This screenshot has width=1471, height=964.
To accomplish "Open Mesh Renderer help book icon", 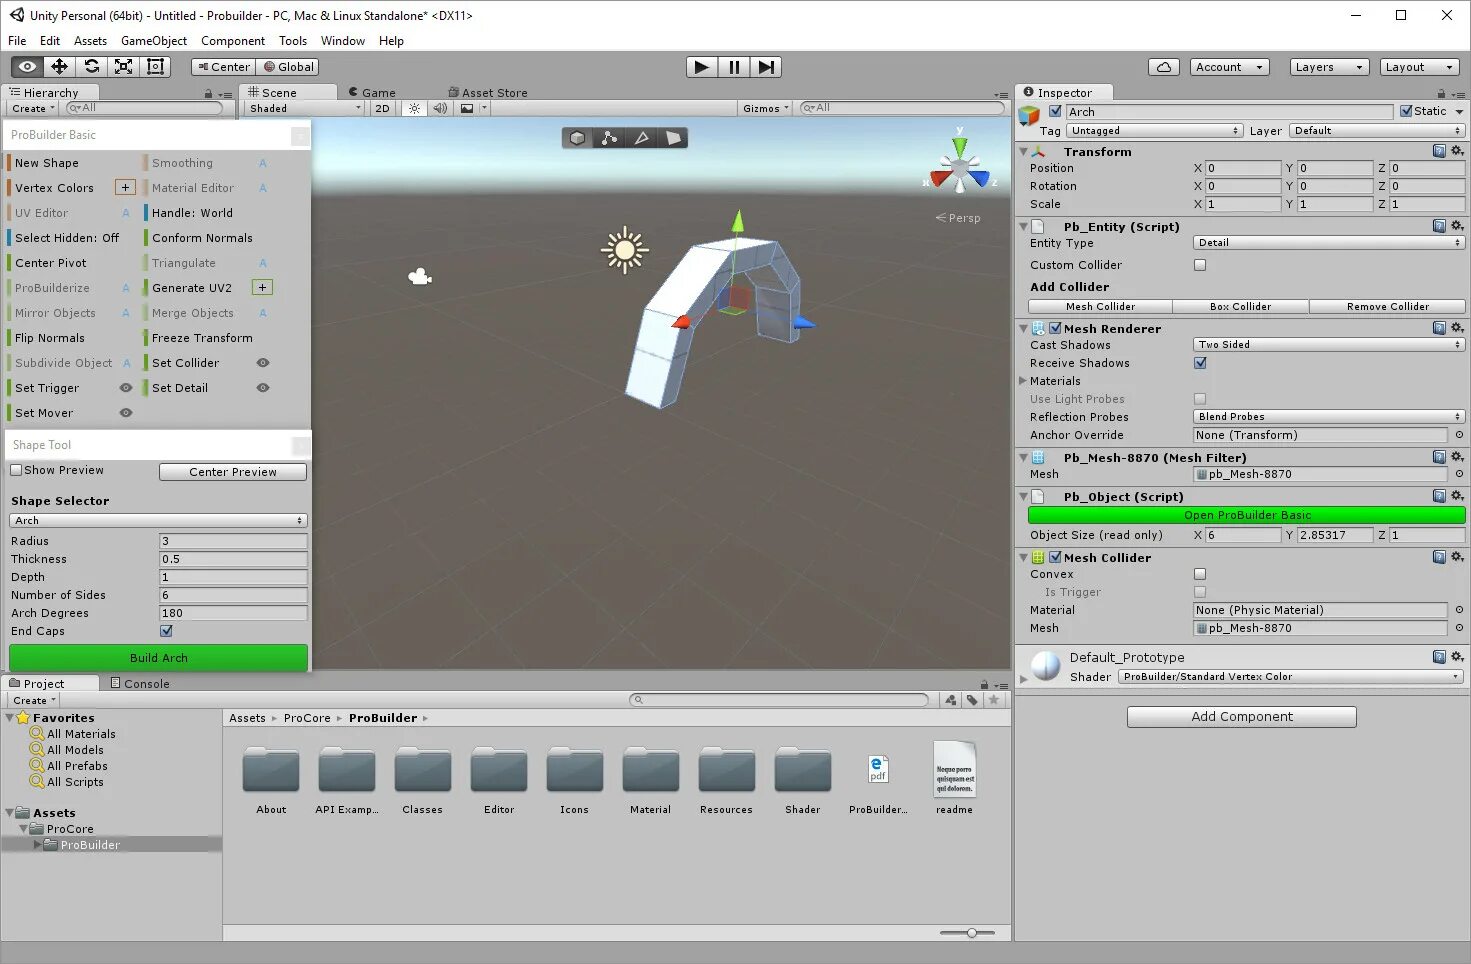I will (x=1439, y=328).
